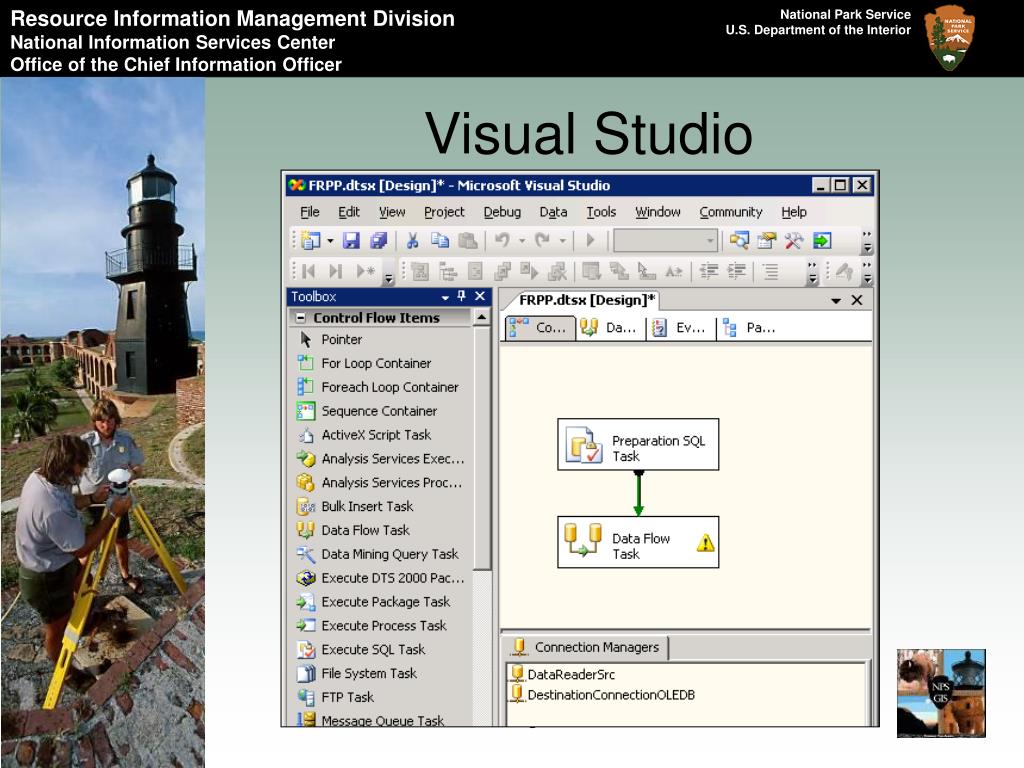Click the Paste icon in toolbar
The width and height of the screenshot is (1024, 768).
[468, 241]
